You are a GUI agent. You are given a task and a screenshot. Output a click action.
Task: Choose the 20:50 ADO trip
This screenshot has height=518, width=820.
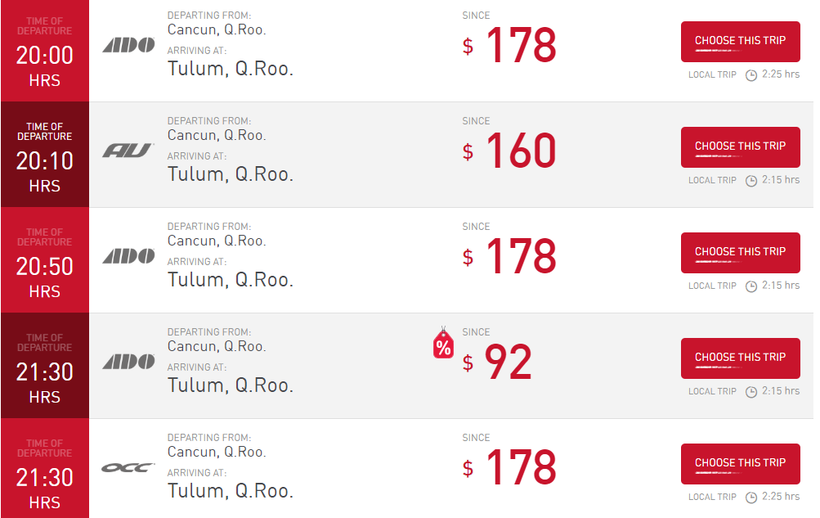(x=740, y=253)
